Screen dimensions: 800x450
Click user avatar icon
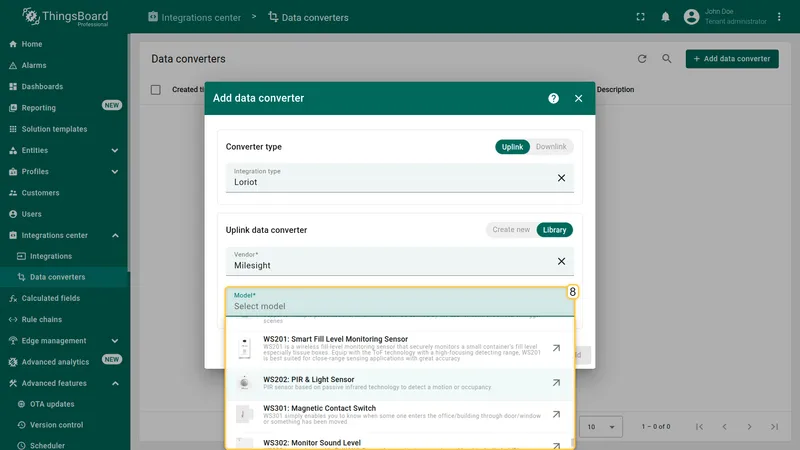(x=691, y=17)
